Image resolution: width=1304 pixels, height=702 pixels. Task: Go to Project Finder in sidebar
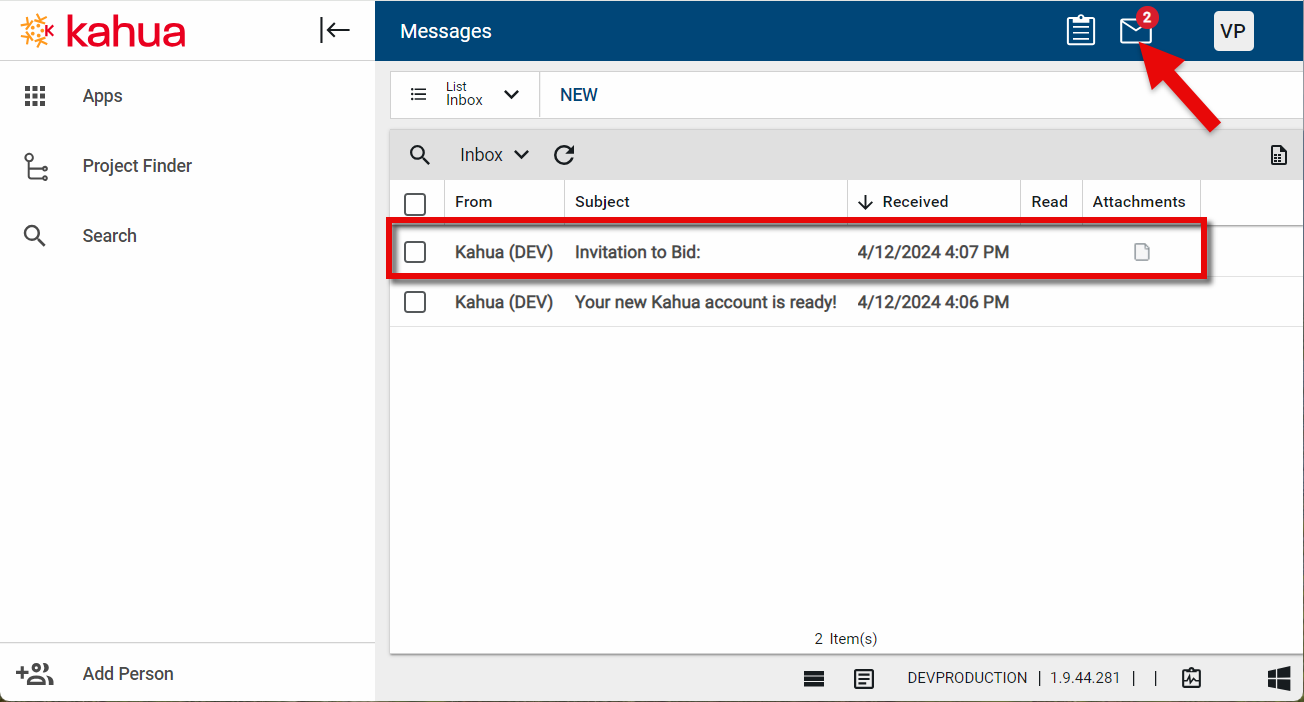coord(137,166)
